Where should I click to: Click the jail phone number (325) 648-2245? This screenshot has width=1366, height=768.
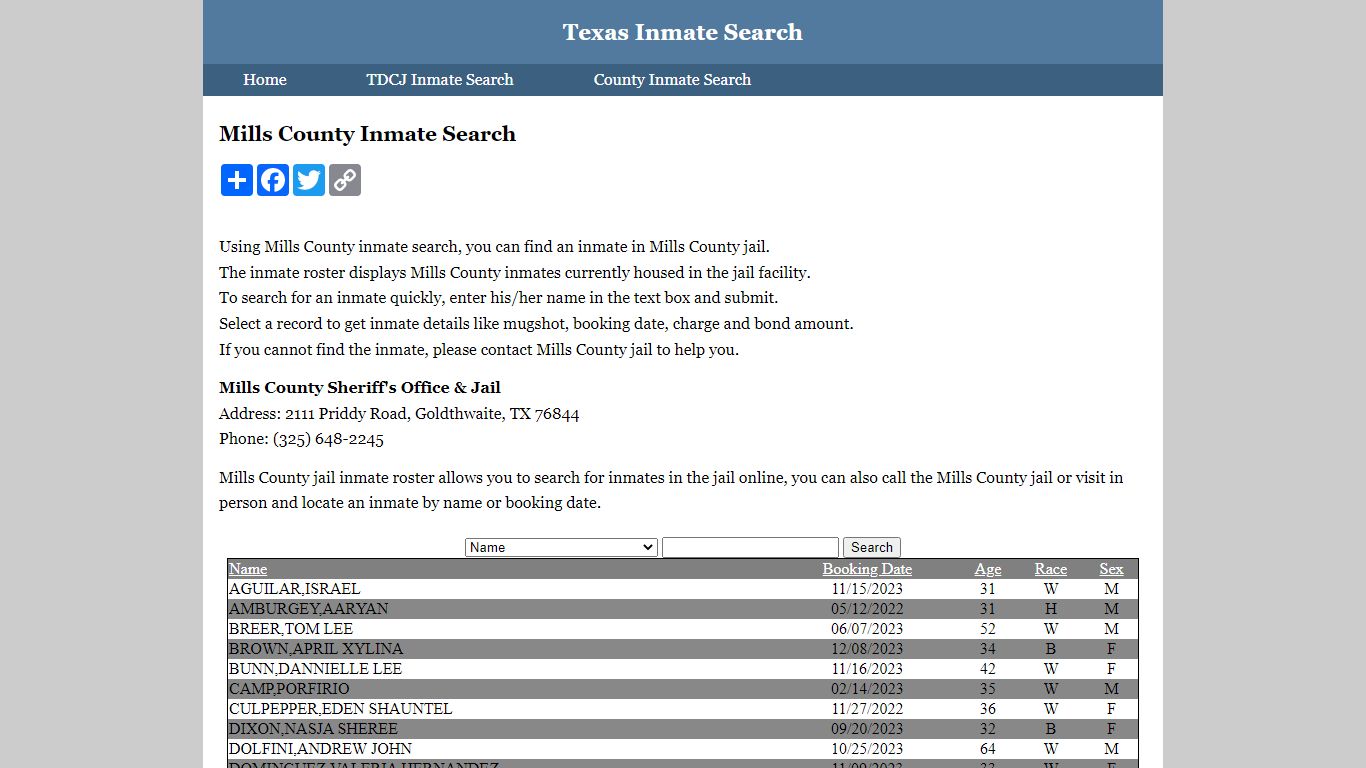point(328,439)
